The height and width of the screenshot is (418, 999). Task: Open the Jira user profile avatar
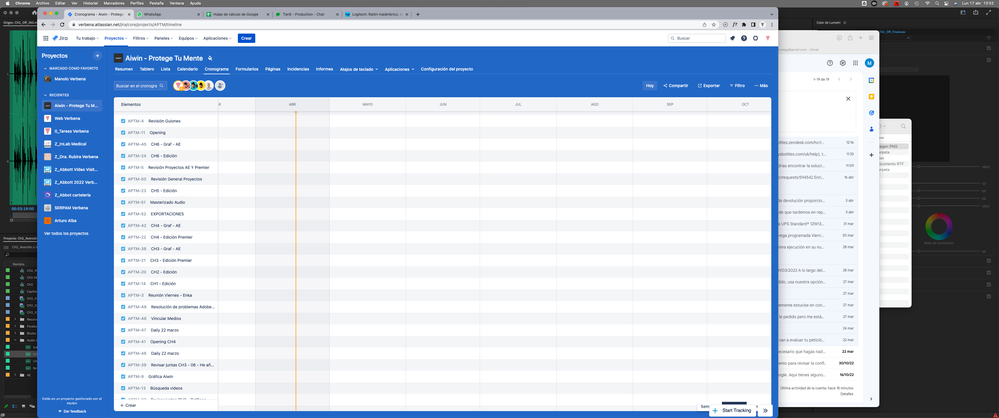point(767,38)
